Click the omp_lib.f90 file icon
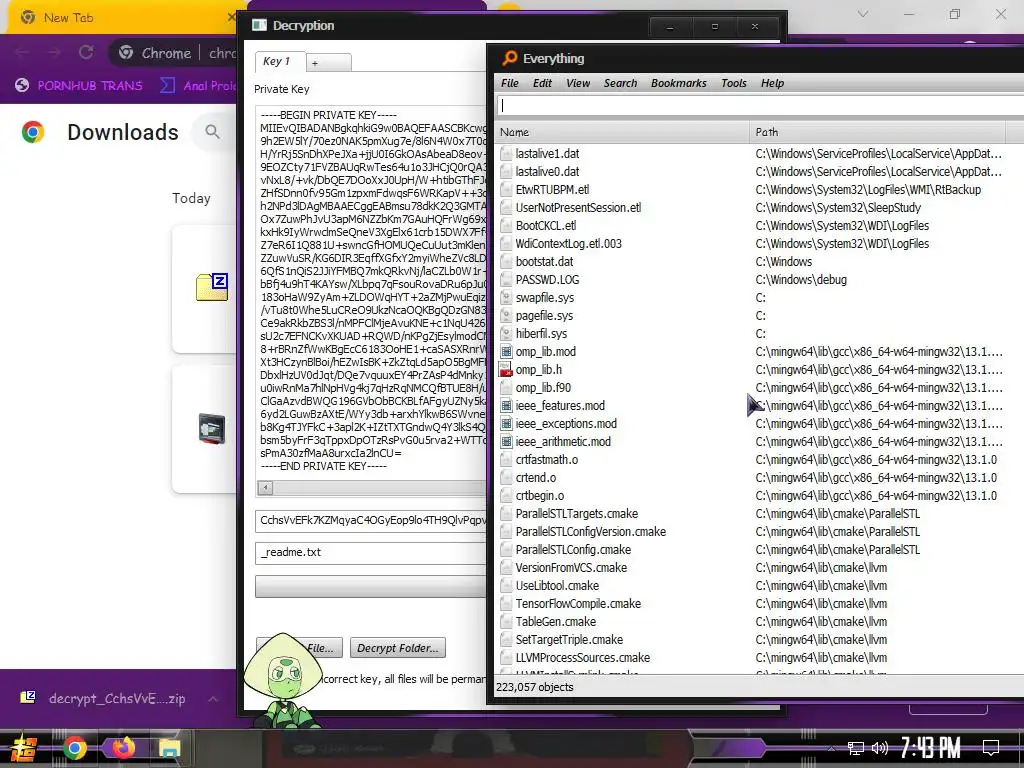The height and width of the screenshot is (768, 1024). [506, 388]
